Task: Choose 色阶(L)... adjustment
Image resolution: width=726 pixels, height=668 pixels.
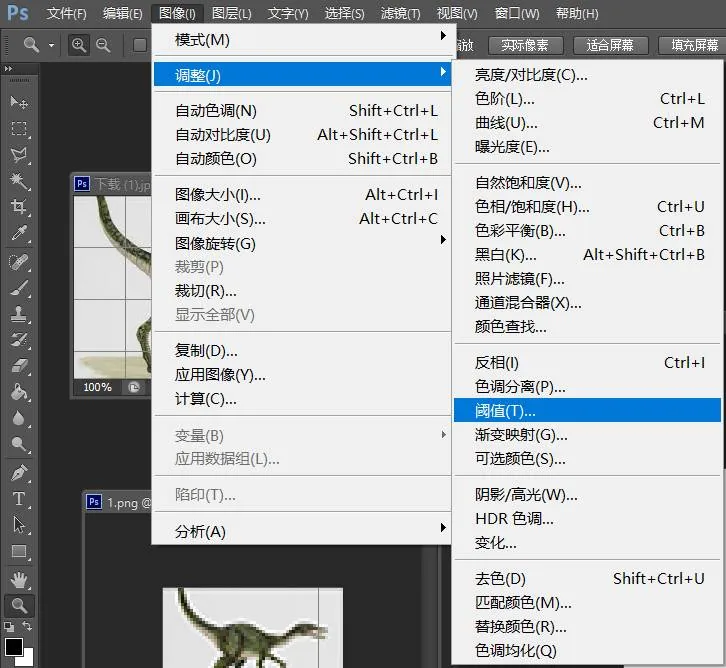Action: (x=587, y=99)
